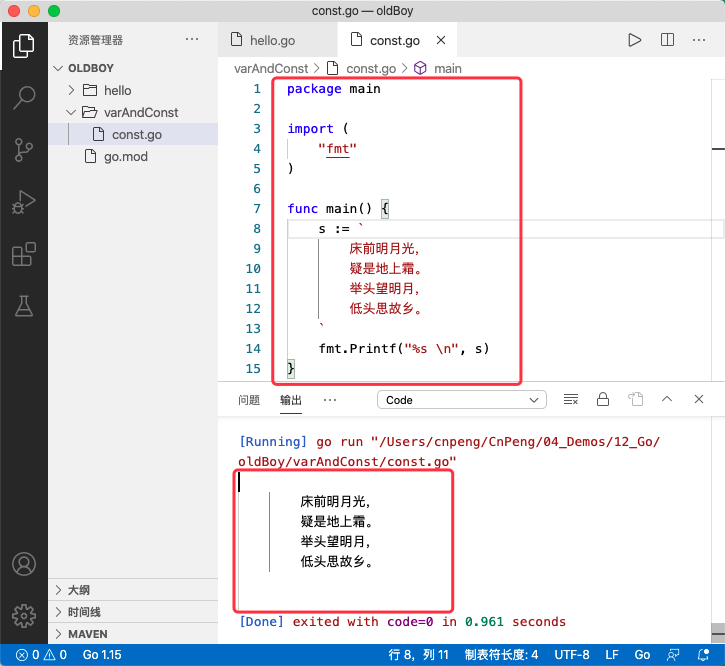Open the Extensions view
This screenshot has width=725, height=666.
(24, 255)
